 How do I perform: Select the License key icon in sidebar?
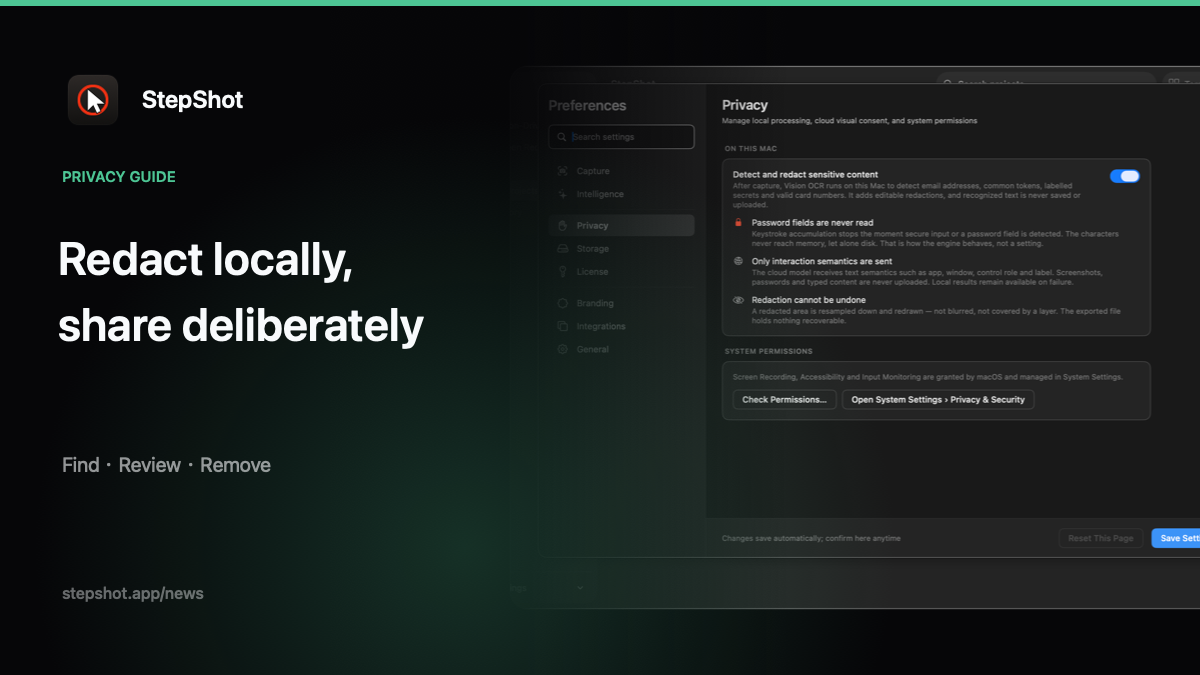tap(563, 271)
